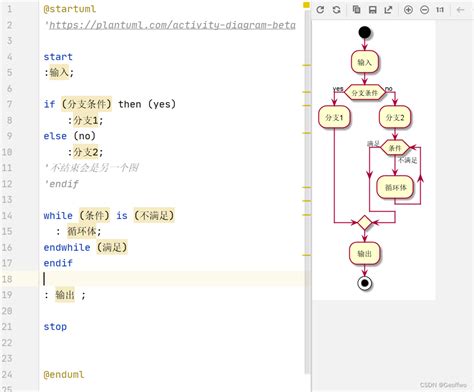Click the @startuml directive
The height and width of the screenshot is (392, 474).
(x=70, y=9)
